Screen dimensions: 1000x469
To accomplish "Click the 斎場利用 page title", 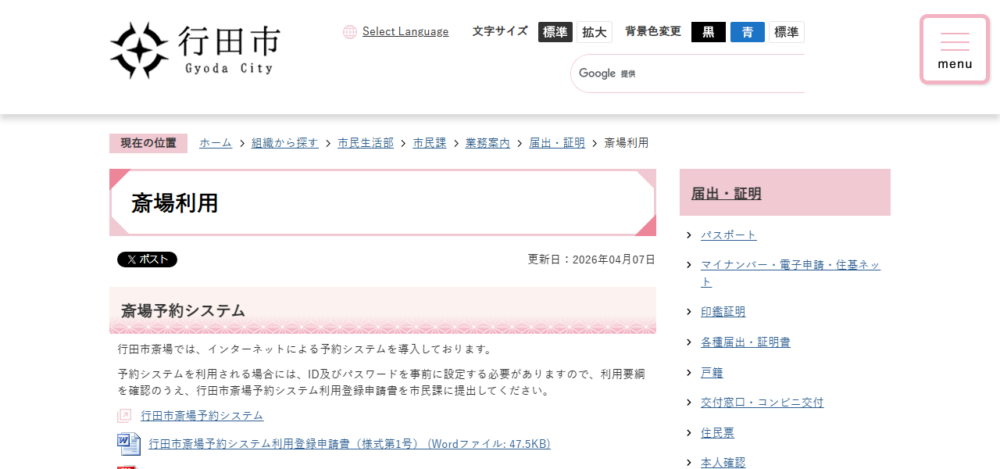I will tap(175, 203).
